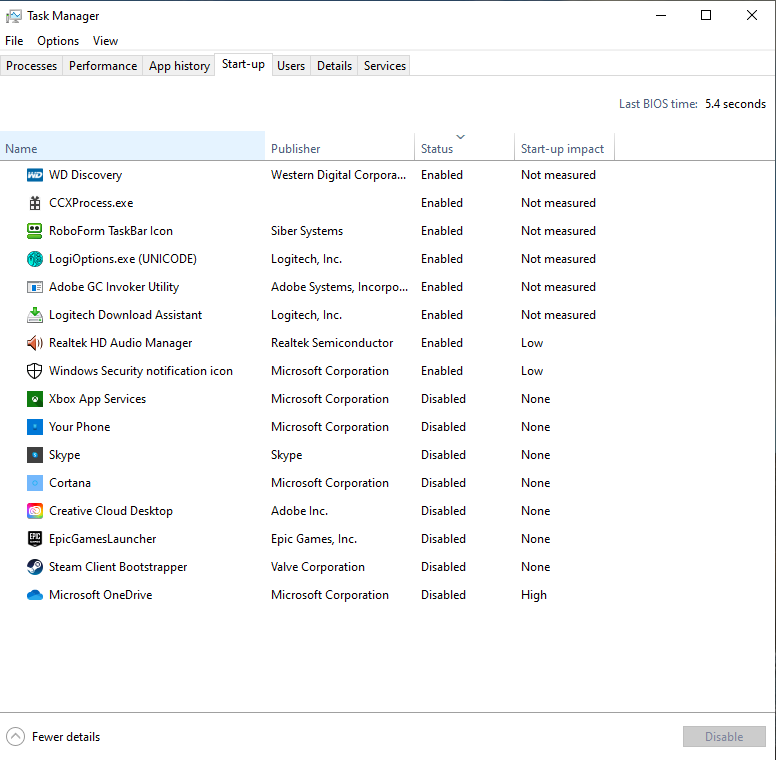Screen dimensions: 776x760
Task: Select the Logitech Download Assistant icon
Action: (x=35, y=315)
